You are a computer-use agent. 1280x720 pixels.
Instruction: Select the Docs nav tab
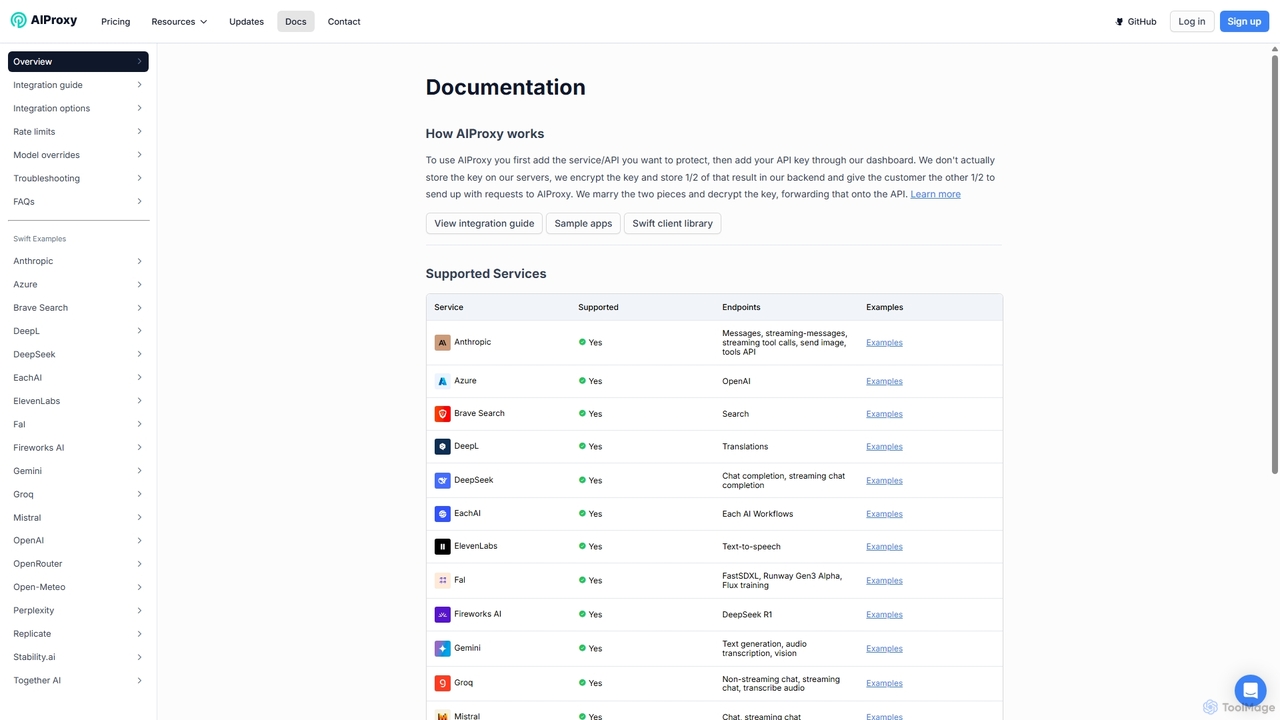click(x=295, y=21)
